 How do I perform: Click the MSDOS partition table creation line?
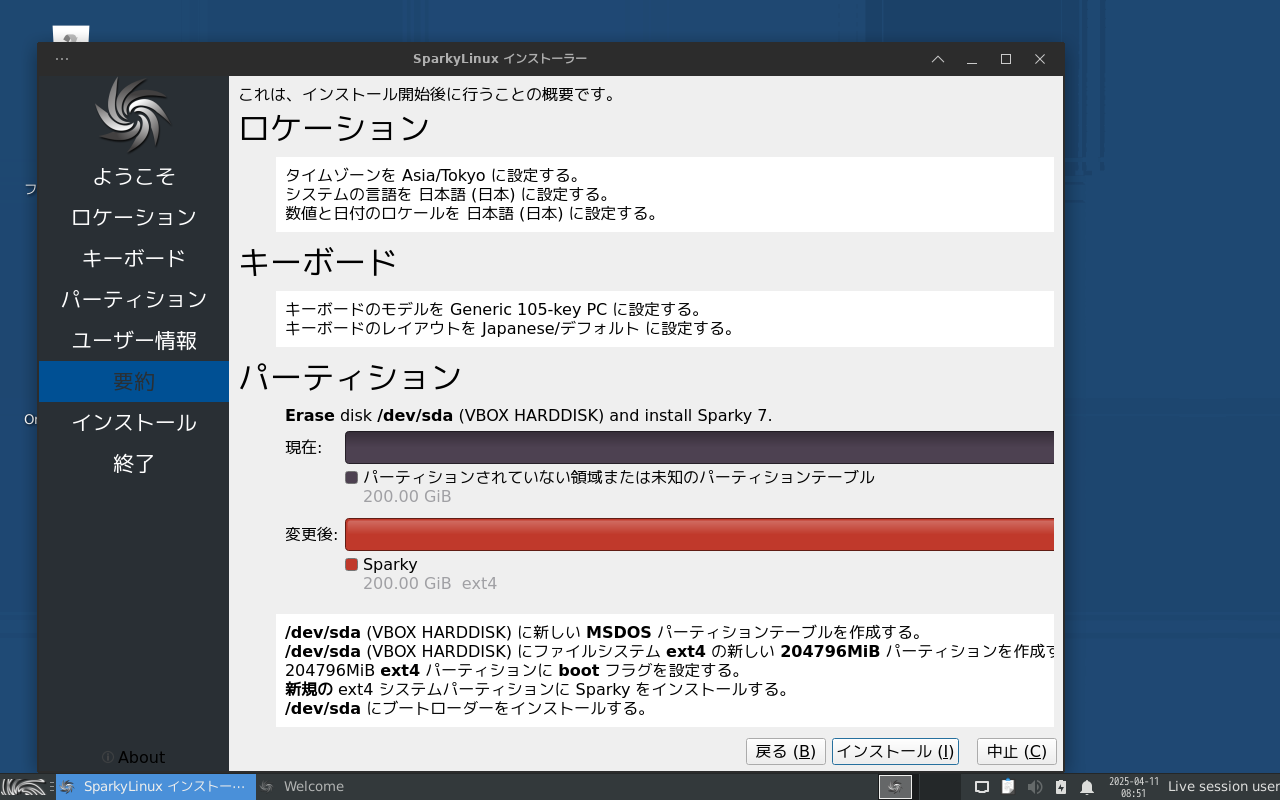[604, 632]
